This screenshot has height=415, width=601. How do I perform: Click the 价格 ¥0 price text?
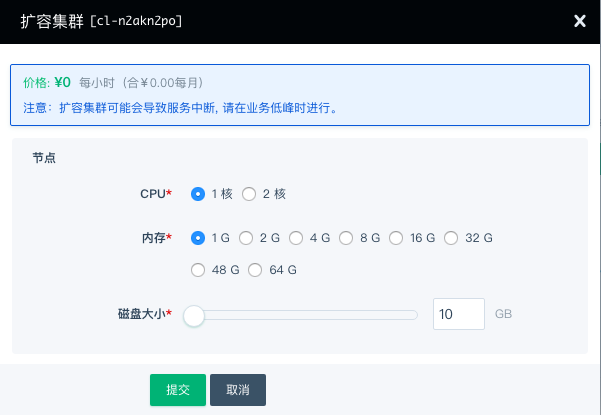pyautogui.click(x=49, y=82)
